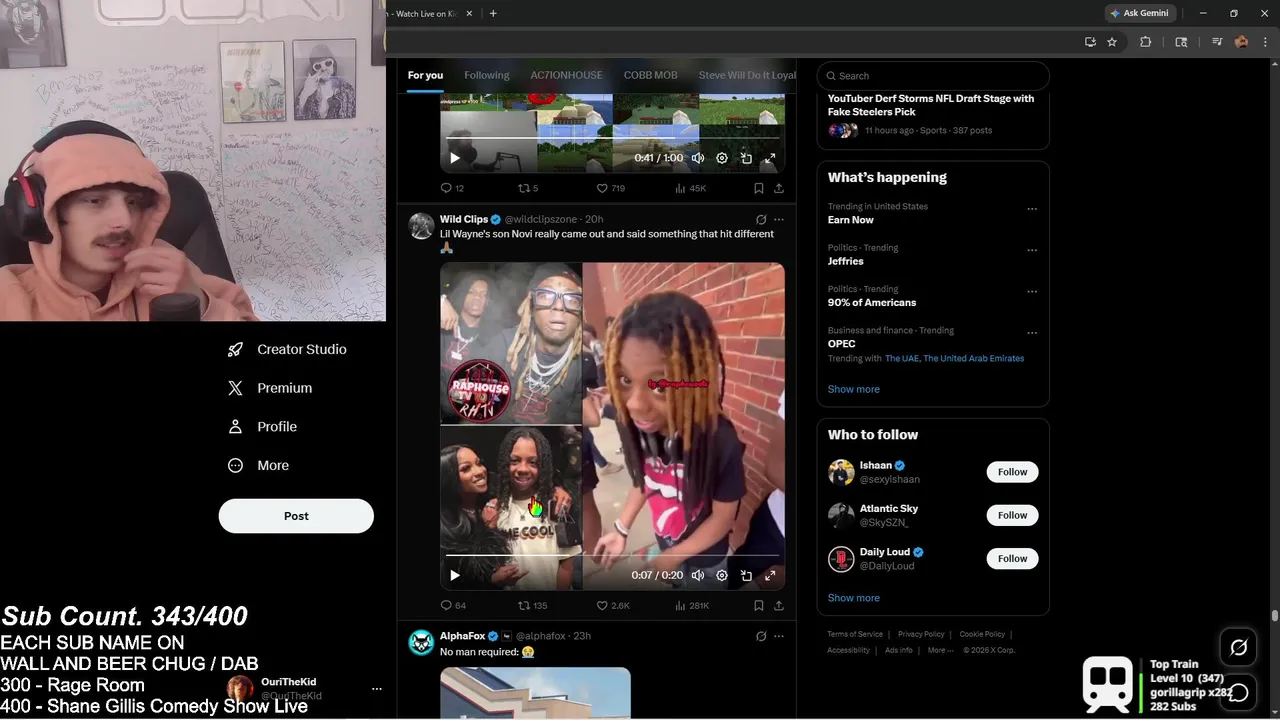This screenshot has width=1280, height=720.
Task: Follow Atlantic Sky
Action: (1012, 515)
